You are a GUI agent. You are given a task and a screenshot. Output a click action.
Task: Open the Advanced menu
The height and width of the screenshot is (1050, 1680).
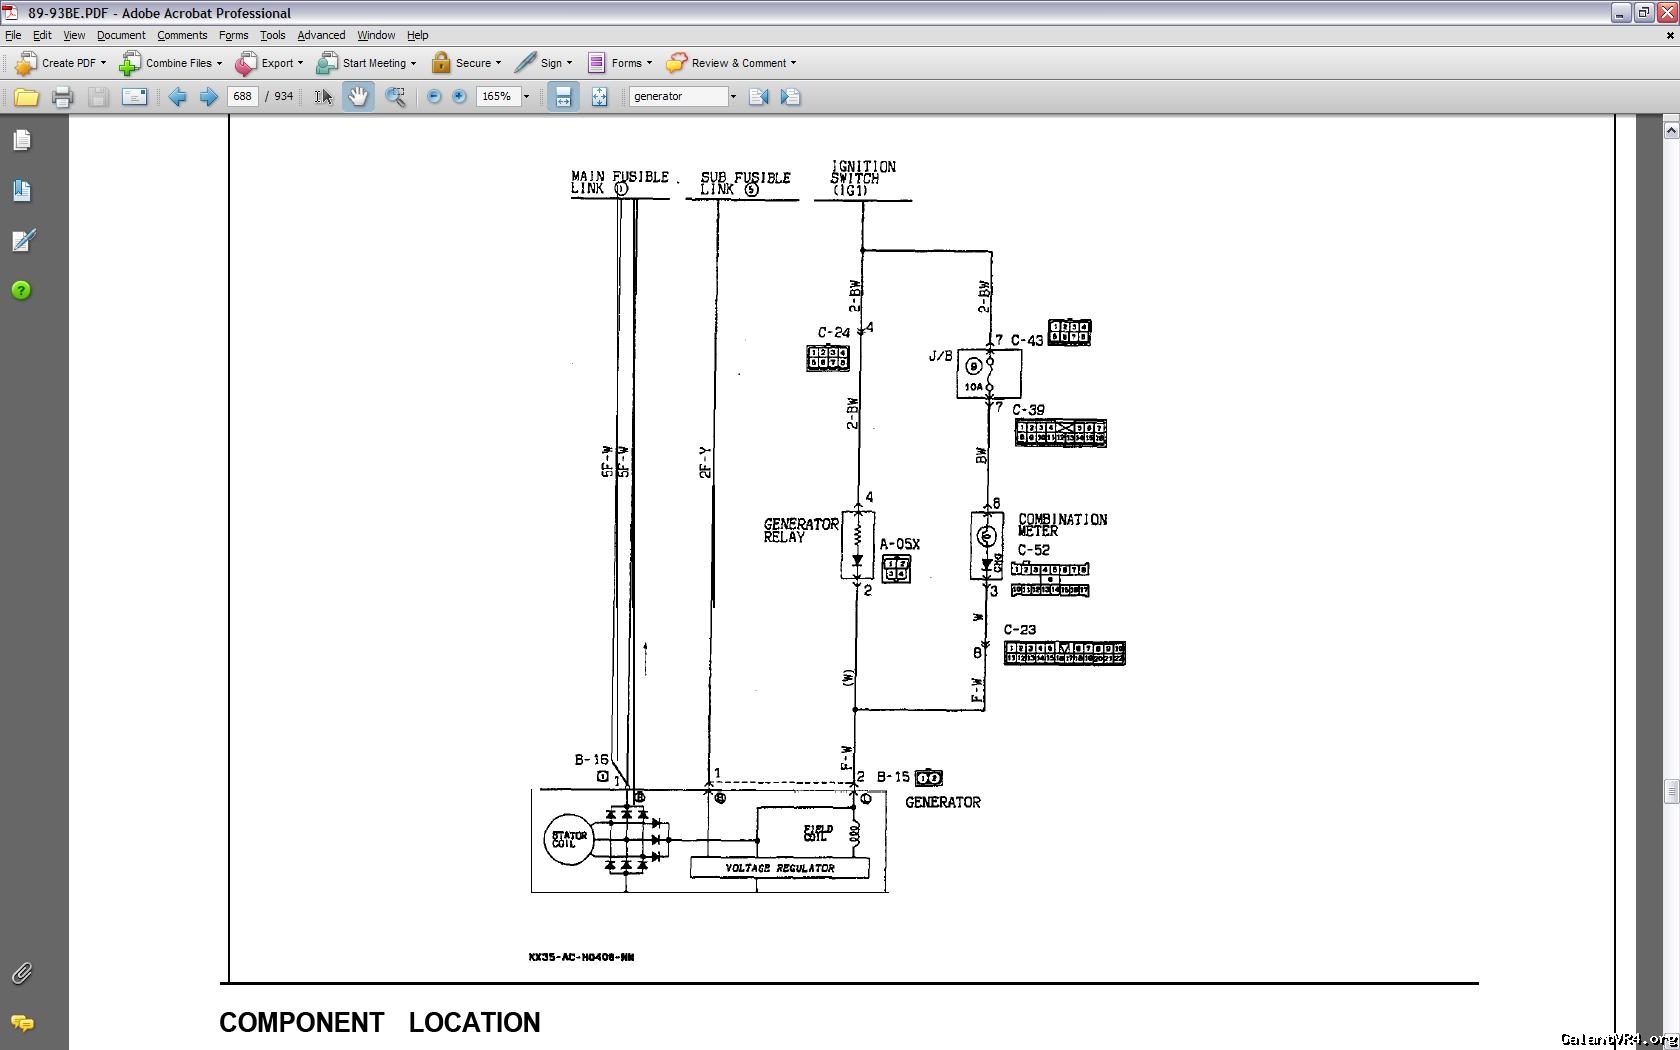tap(321, 35)
